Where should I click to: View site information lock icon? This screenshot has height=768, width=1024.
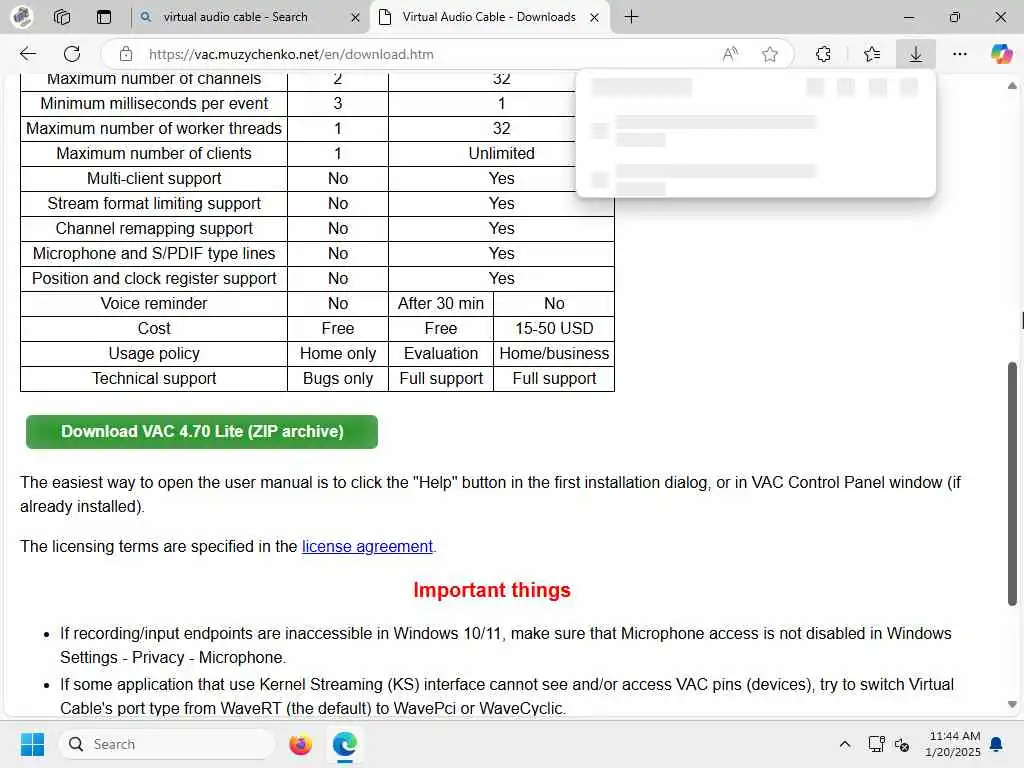coord(126,54)
